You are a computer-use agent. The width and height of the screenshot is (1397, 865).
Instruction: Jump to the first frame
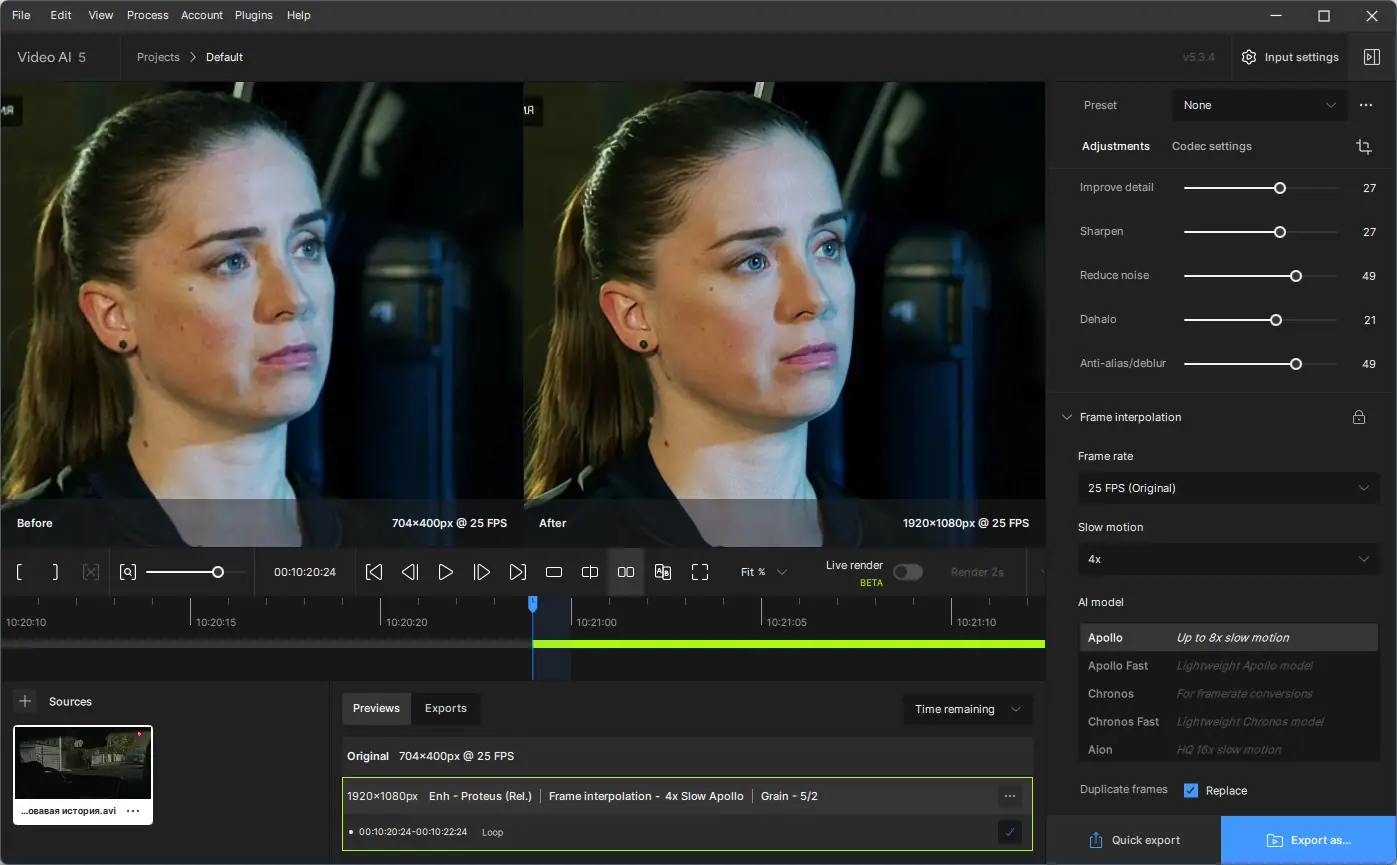tap(374, 572)
